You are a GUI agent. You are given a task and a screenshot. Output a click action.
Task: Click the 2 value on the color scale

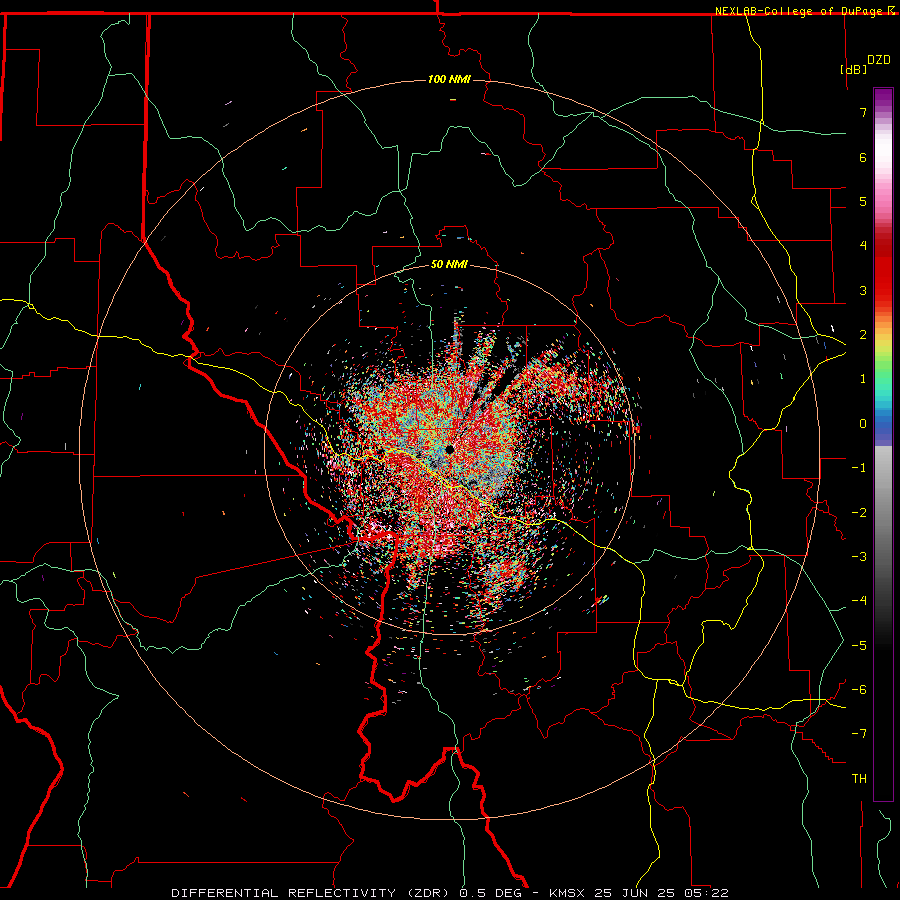click(863, 335)
